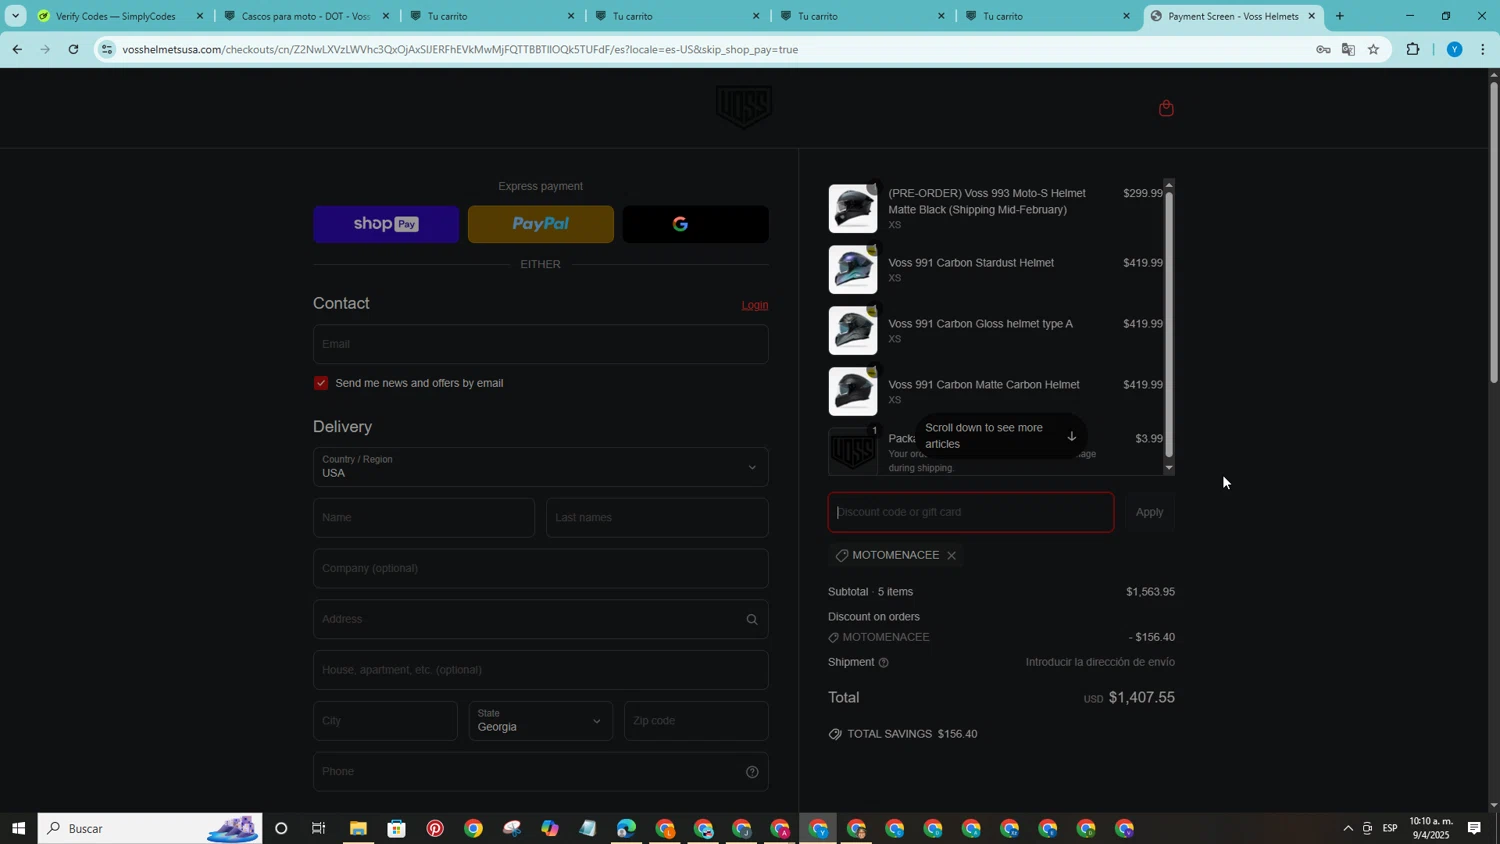1500x844 pixels.
Task: Open the notification center icon
Action: 1474,828
